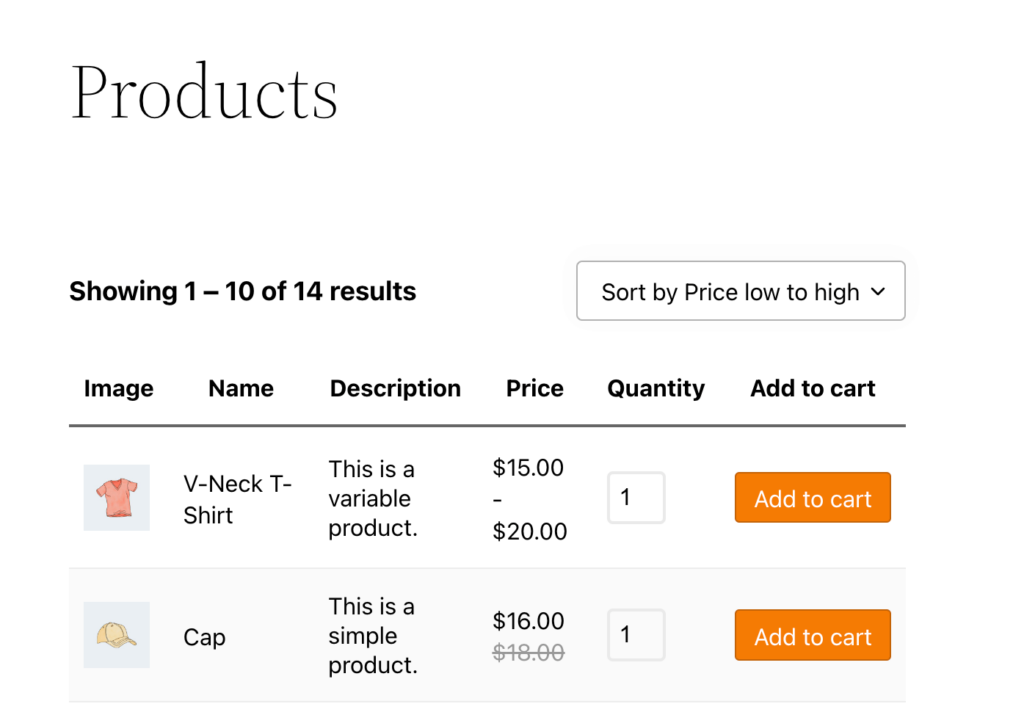Screen dimensions: 1024x726
Task: Click the Add to cart column header
Action: point(812,388)
